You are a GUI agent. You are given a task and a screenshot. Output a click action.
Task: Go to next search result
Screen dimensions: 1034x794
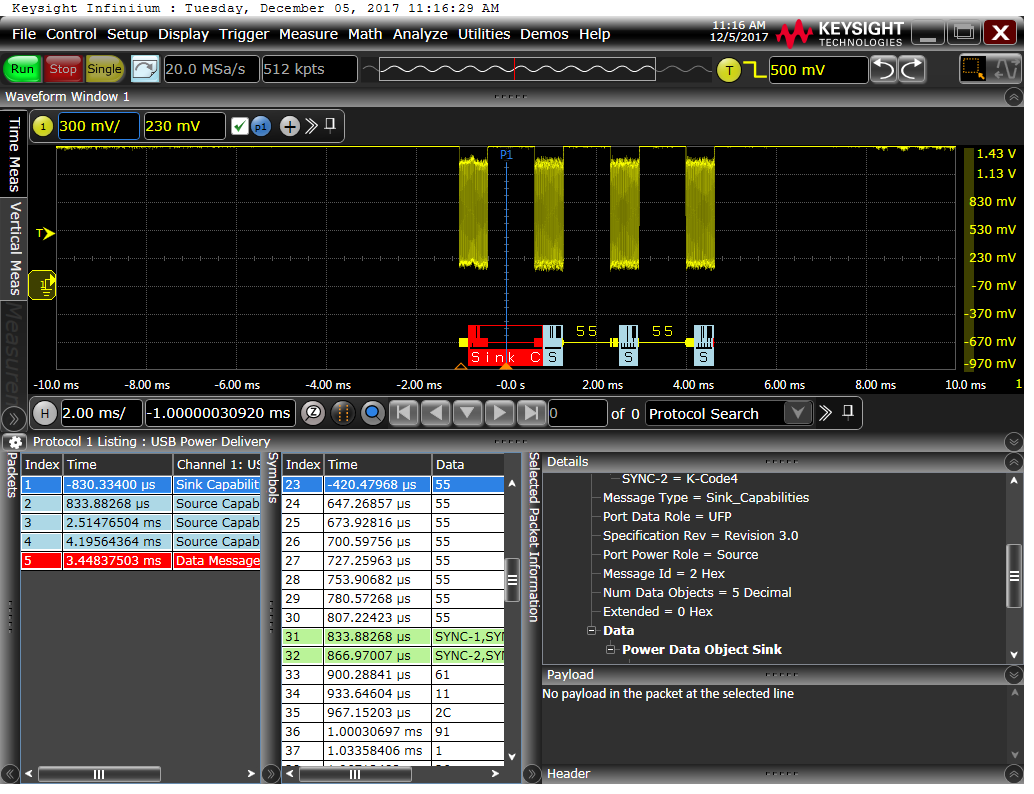pyautogui.click(x=500, y=414)
